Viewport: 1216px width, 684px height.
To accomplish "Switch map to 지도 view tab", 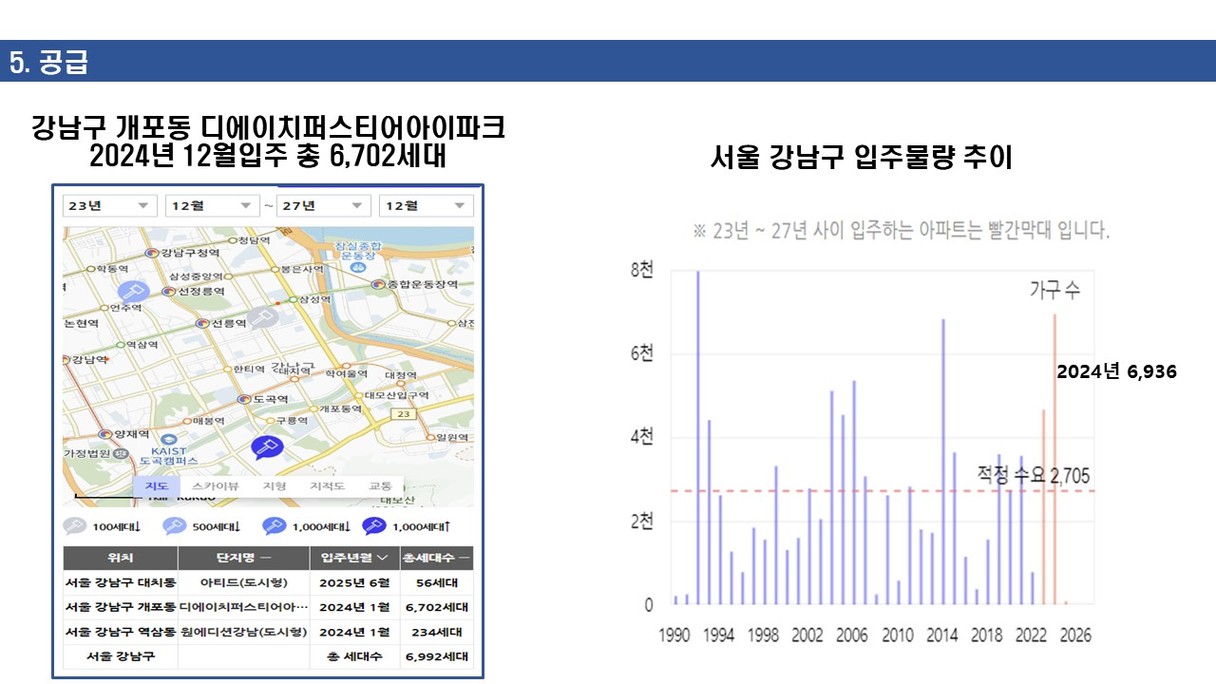I will pyautogui.click(x=156, y=486).
